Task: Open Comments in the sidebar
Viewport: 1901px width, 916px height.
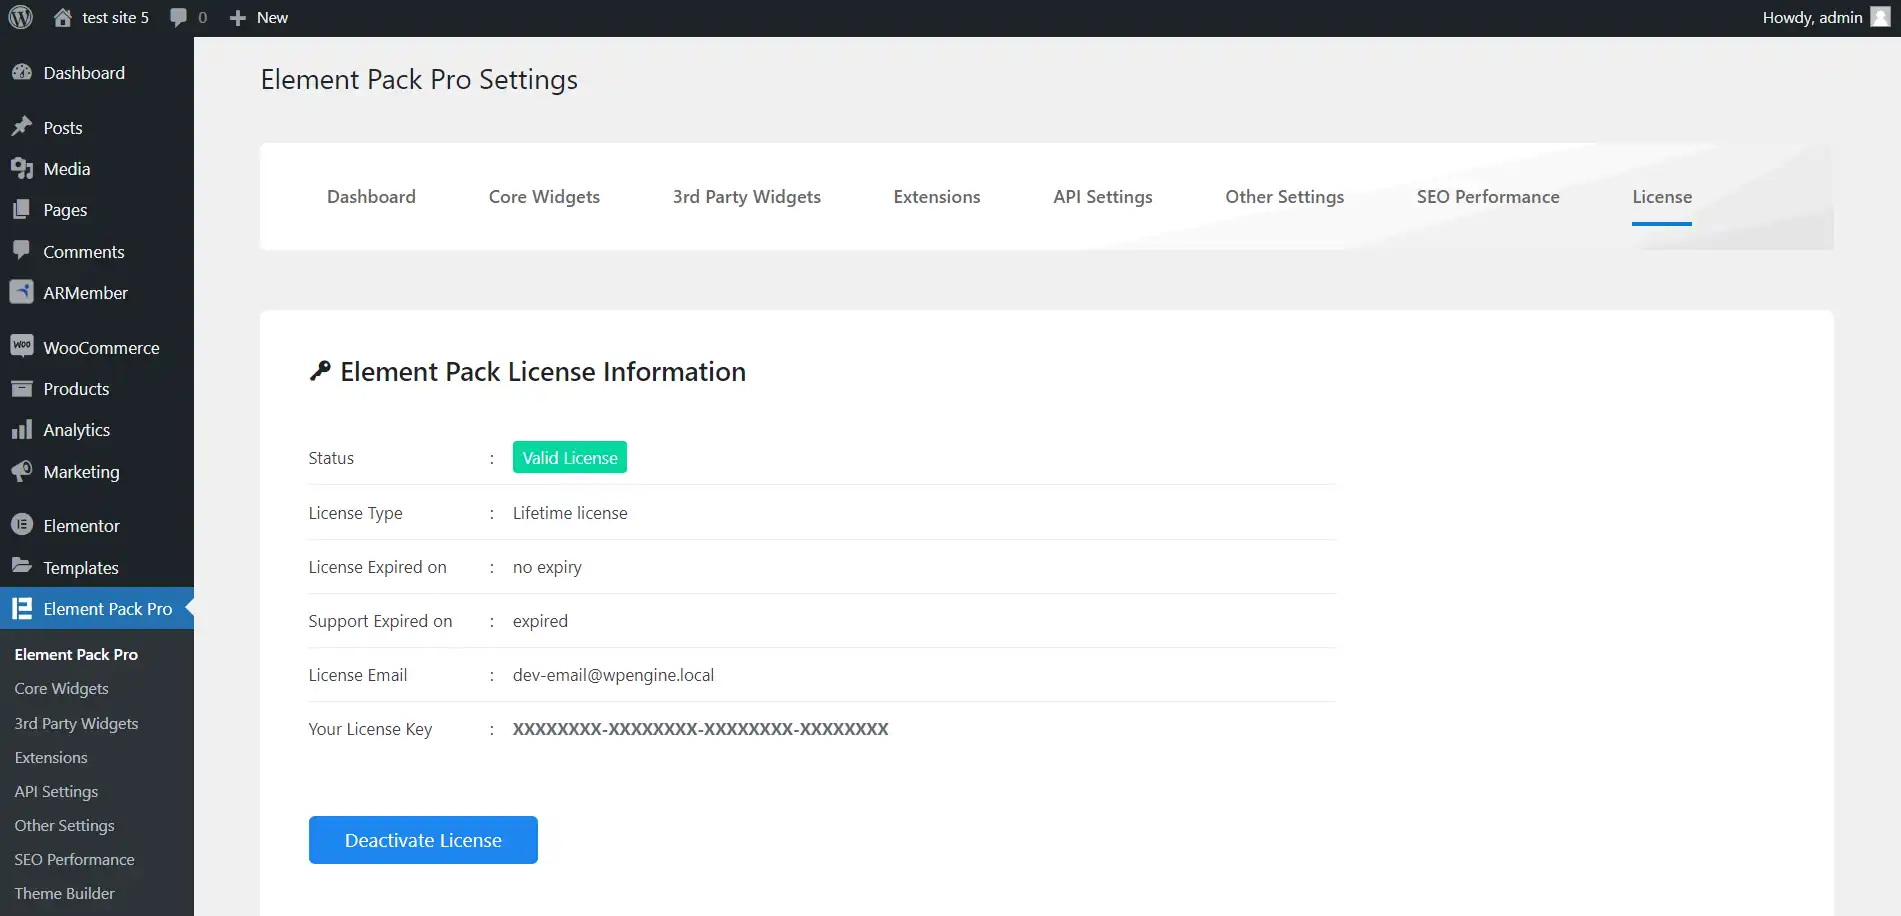Action: coord(84,252)
